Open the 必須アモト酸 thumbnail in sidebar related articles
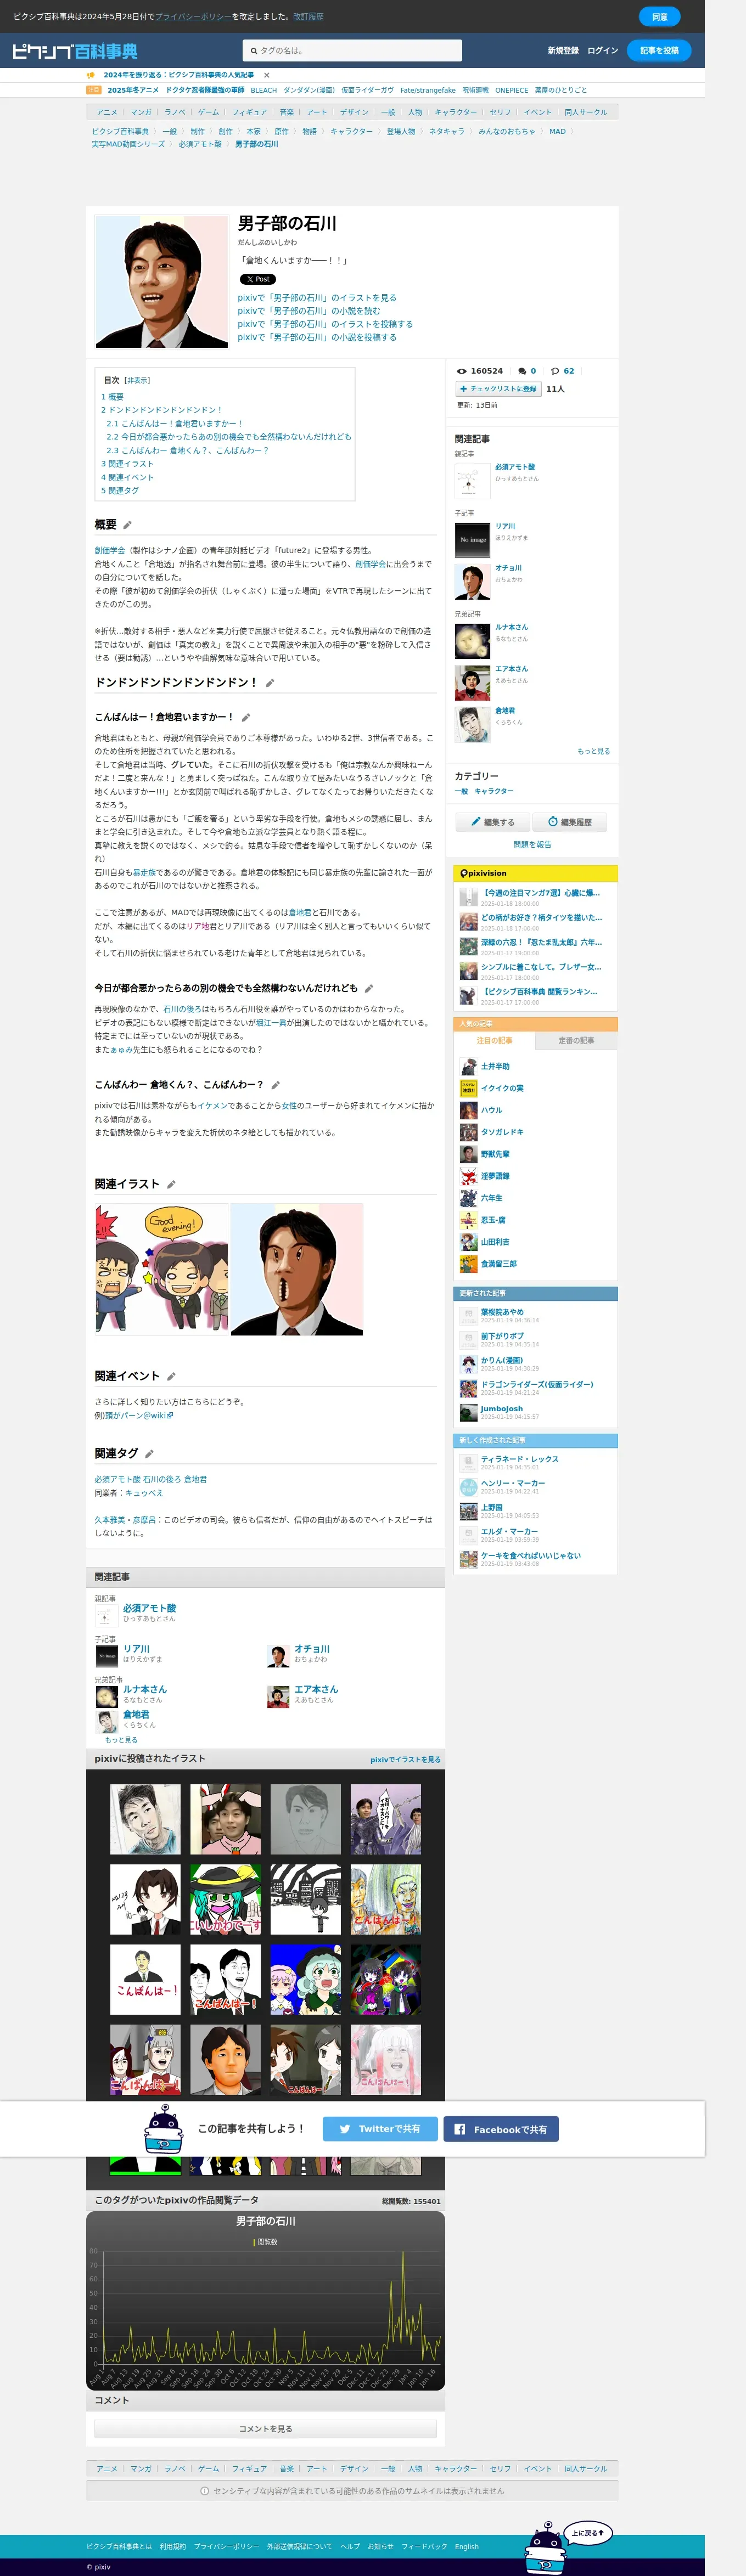The width and height of the screenshot is (746, 2576). [472, 481]
